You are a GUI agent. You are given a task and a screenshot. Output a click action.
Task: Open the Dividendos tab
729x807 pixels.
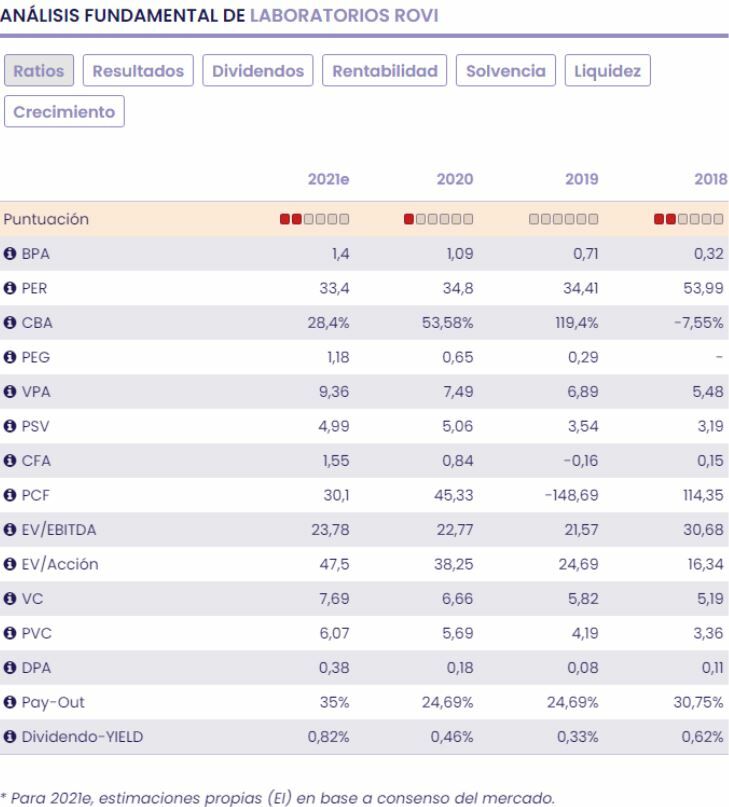[259, 71]
